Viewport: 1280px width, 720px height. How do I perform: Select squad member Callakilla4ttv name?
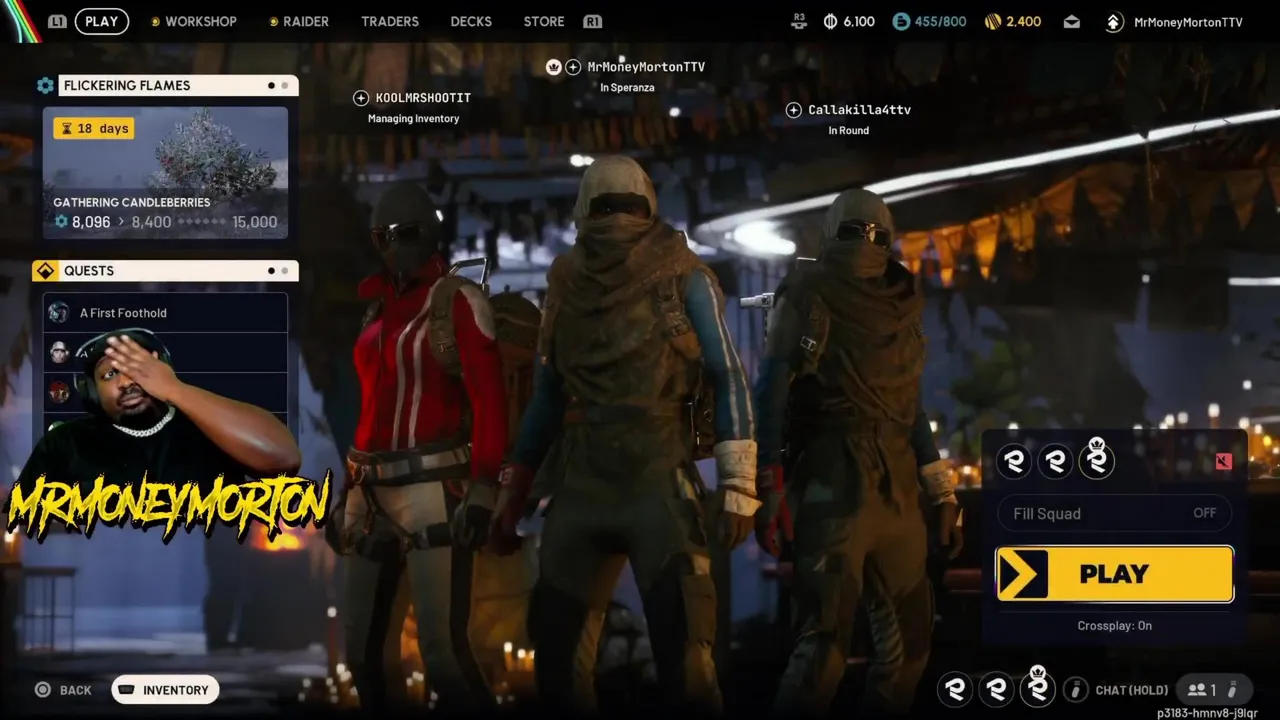pos(859,110)
